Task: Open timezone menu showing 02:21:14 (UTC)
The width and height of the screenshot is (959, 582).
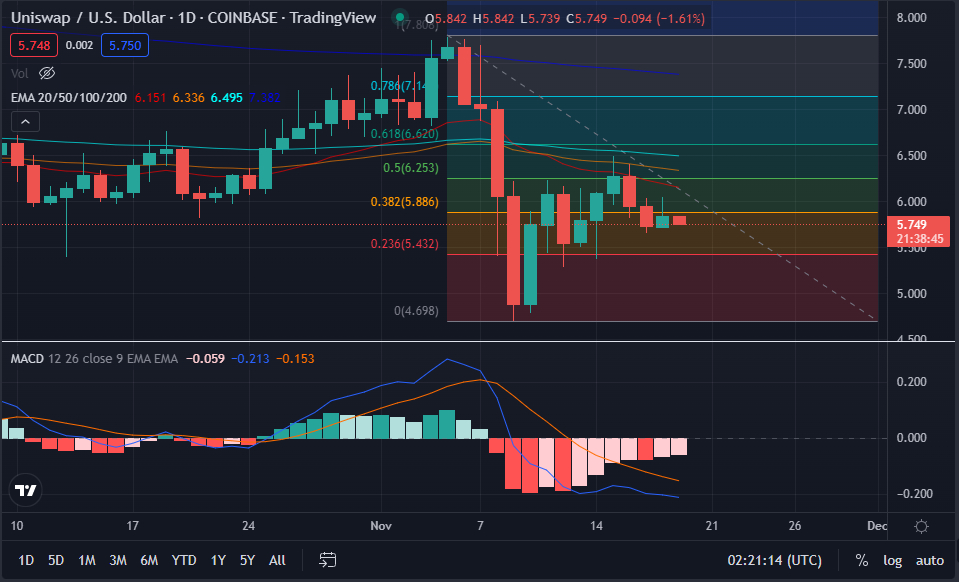Action: tap(774, 560)
